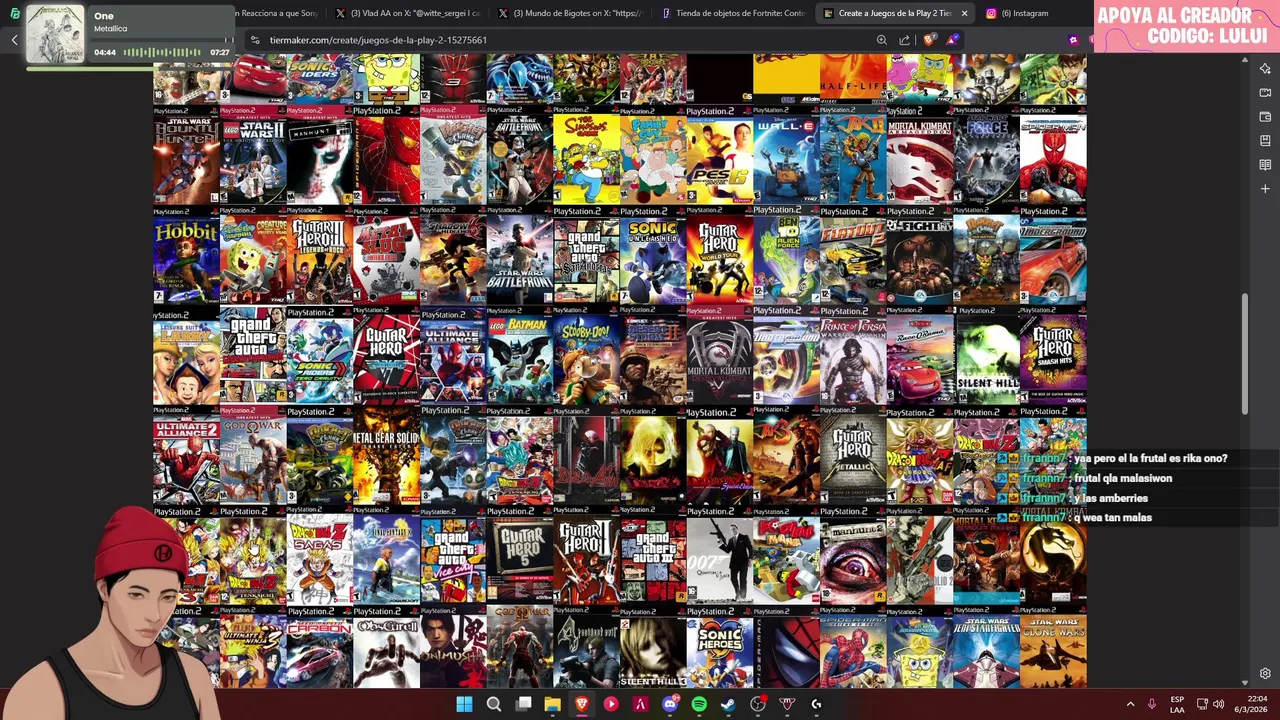Switch to the Mundo de Bigotes on X tab
This screenshot has width=1280, height=720.
click(570, 13)
